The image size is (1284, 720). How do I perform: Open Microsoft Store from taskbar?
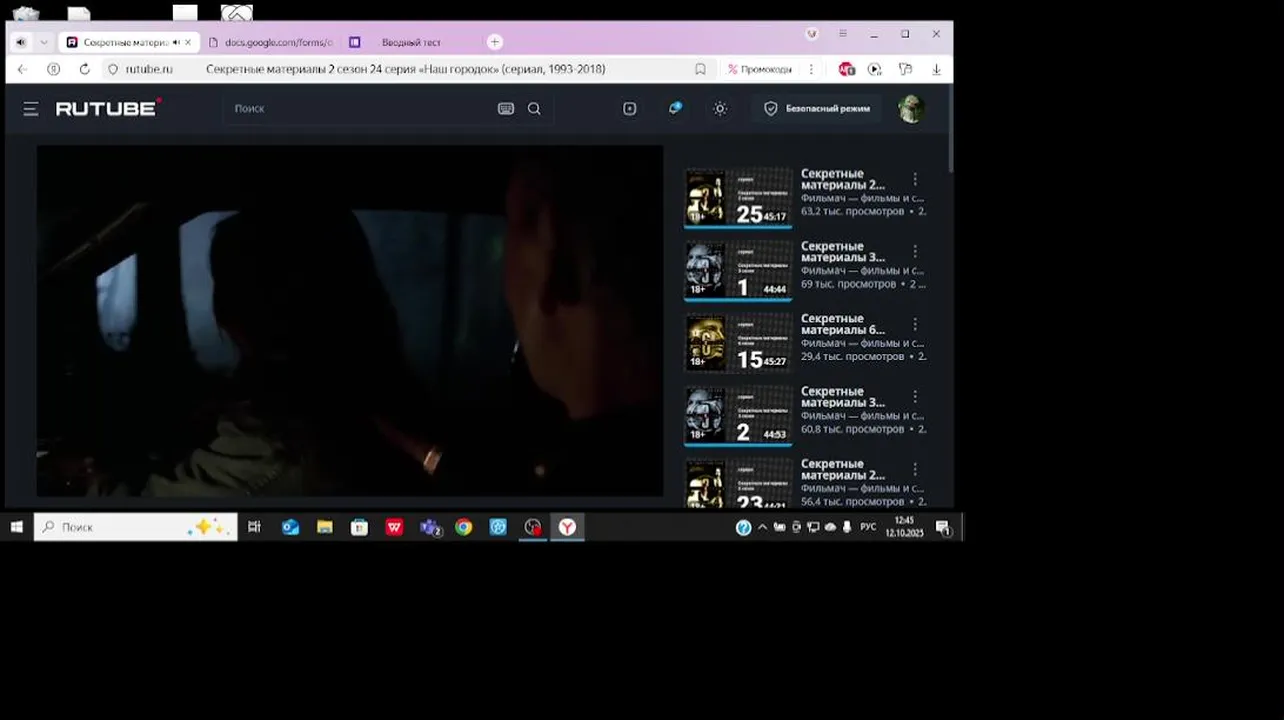(x=359, y=527)
